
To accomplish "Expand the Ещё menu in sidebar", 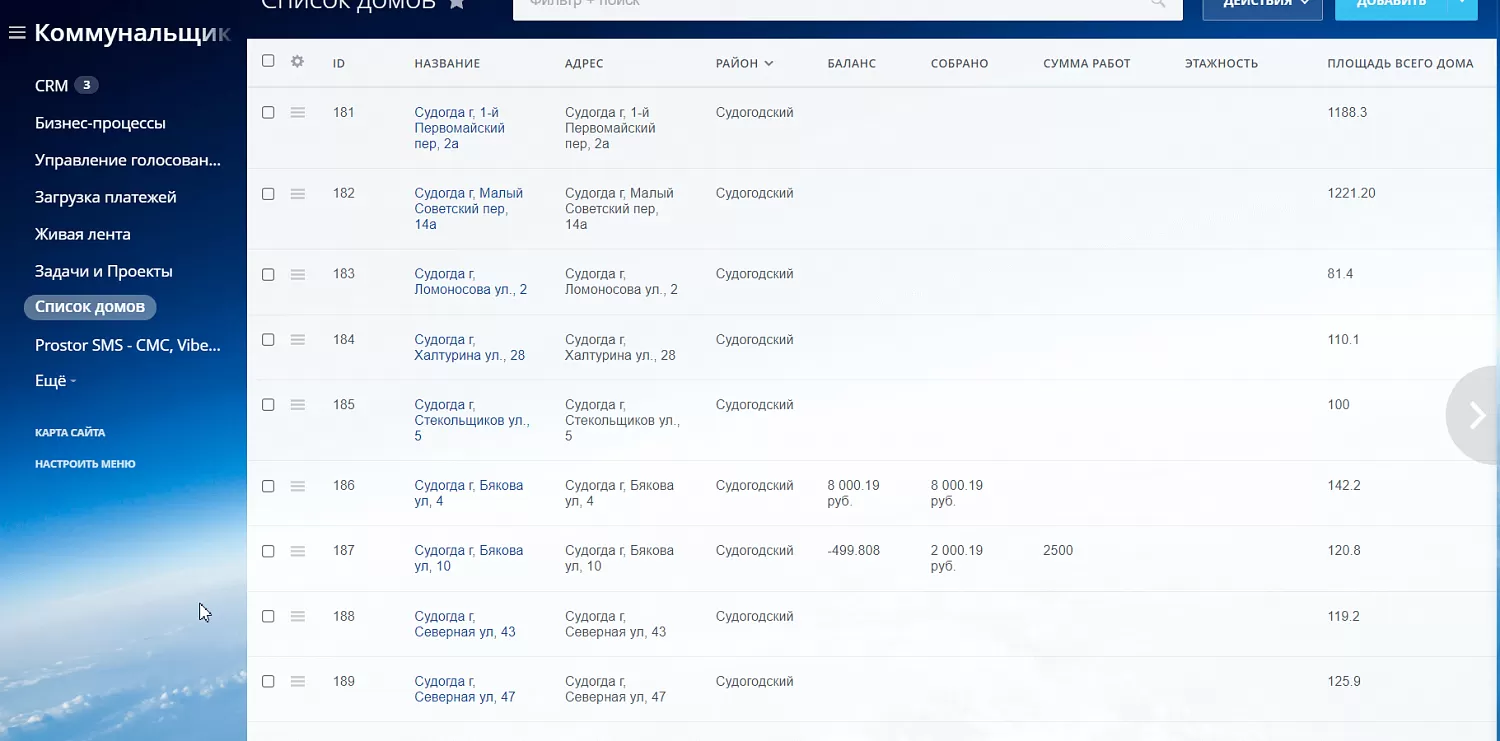I will [55, 381].
